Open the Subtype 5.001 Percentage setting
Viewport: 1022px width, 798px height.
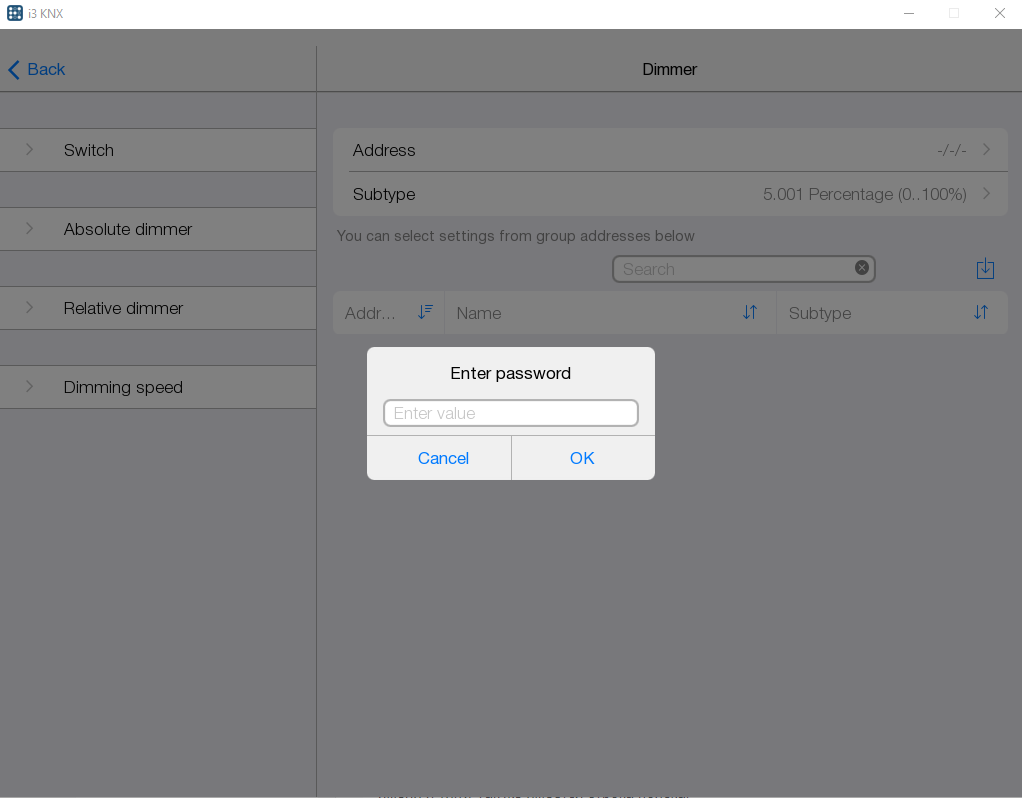(x=670, y=194)
